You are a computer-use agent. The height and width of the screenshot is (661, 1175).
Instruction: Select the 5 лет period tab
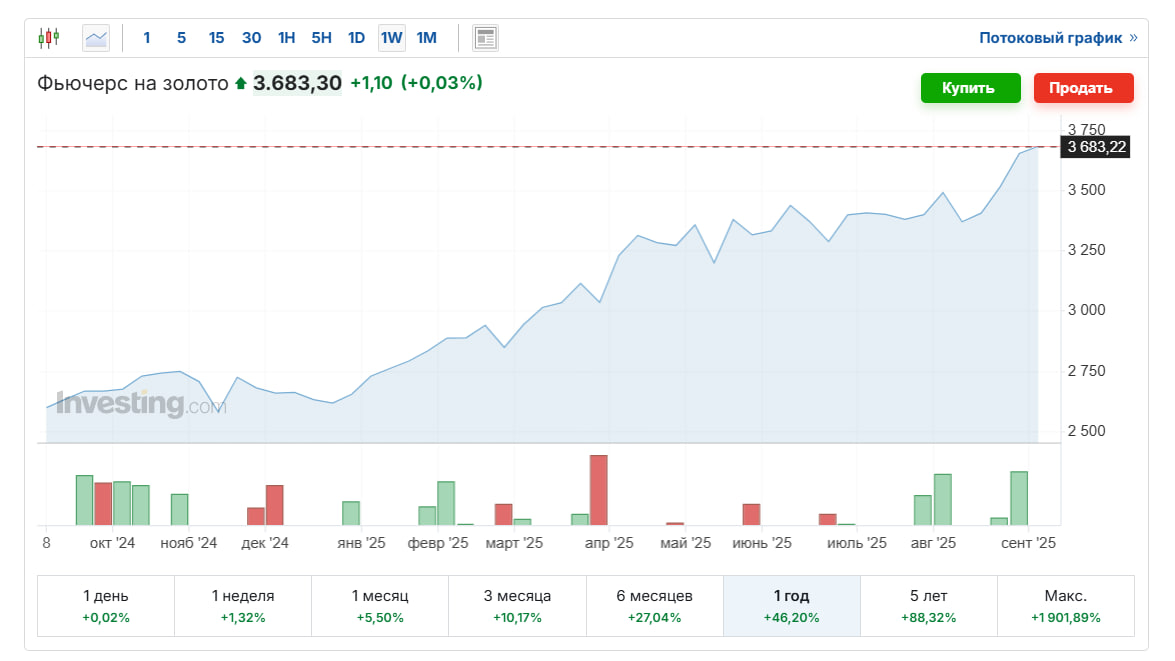928,606
